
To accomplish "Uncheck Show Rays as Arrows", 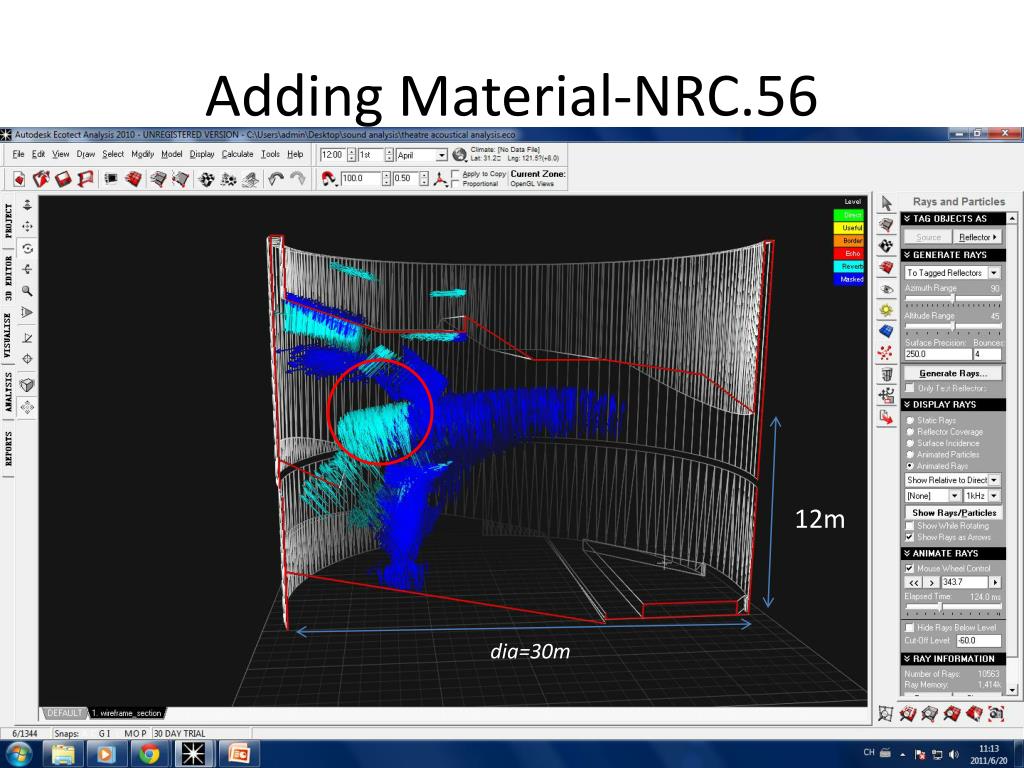I will pyautogui.click(x=909, y=537).
